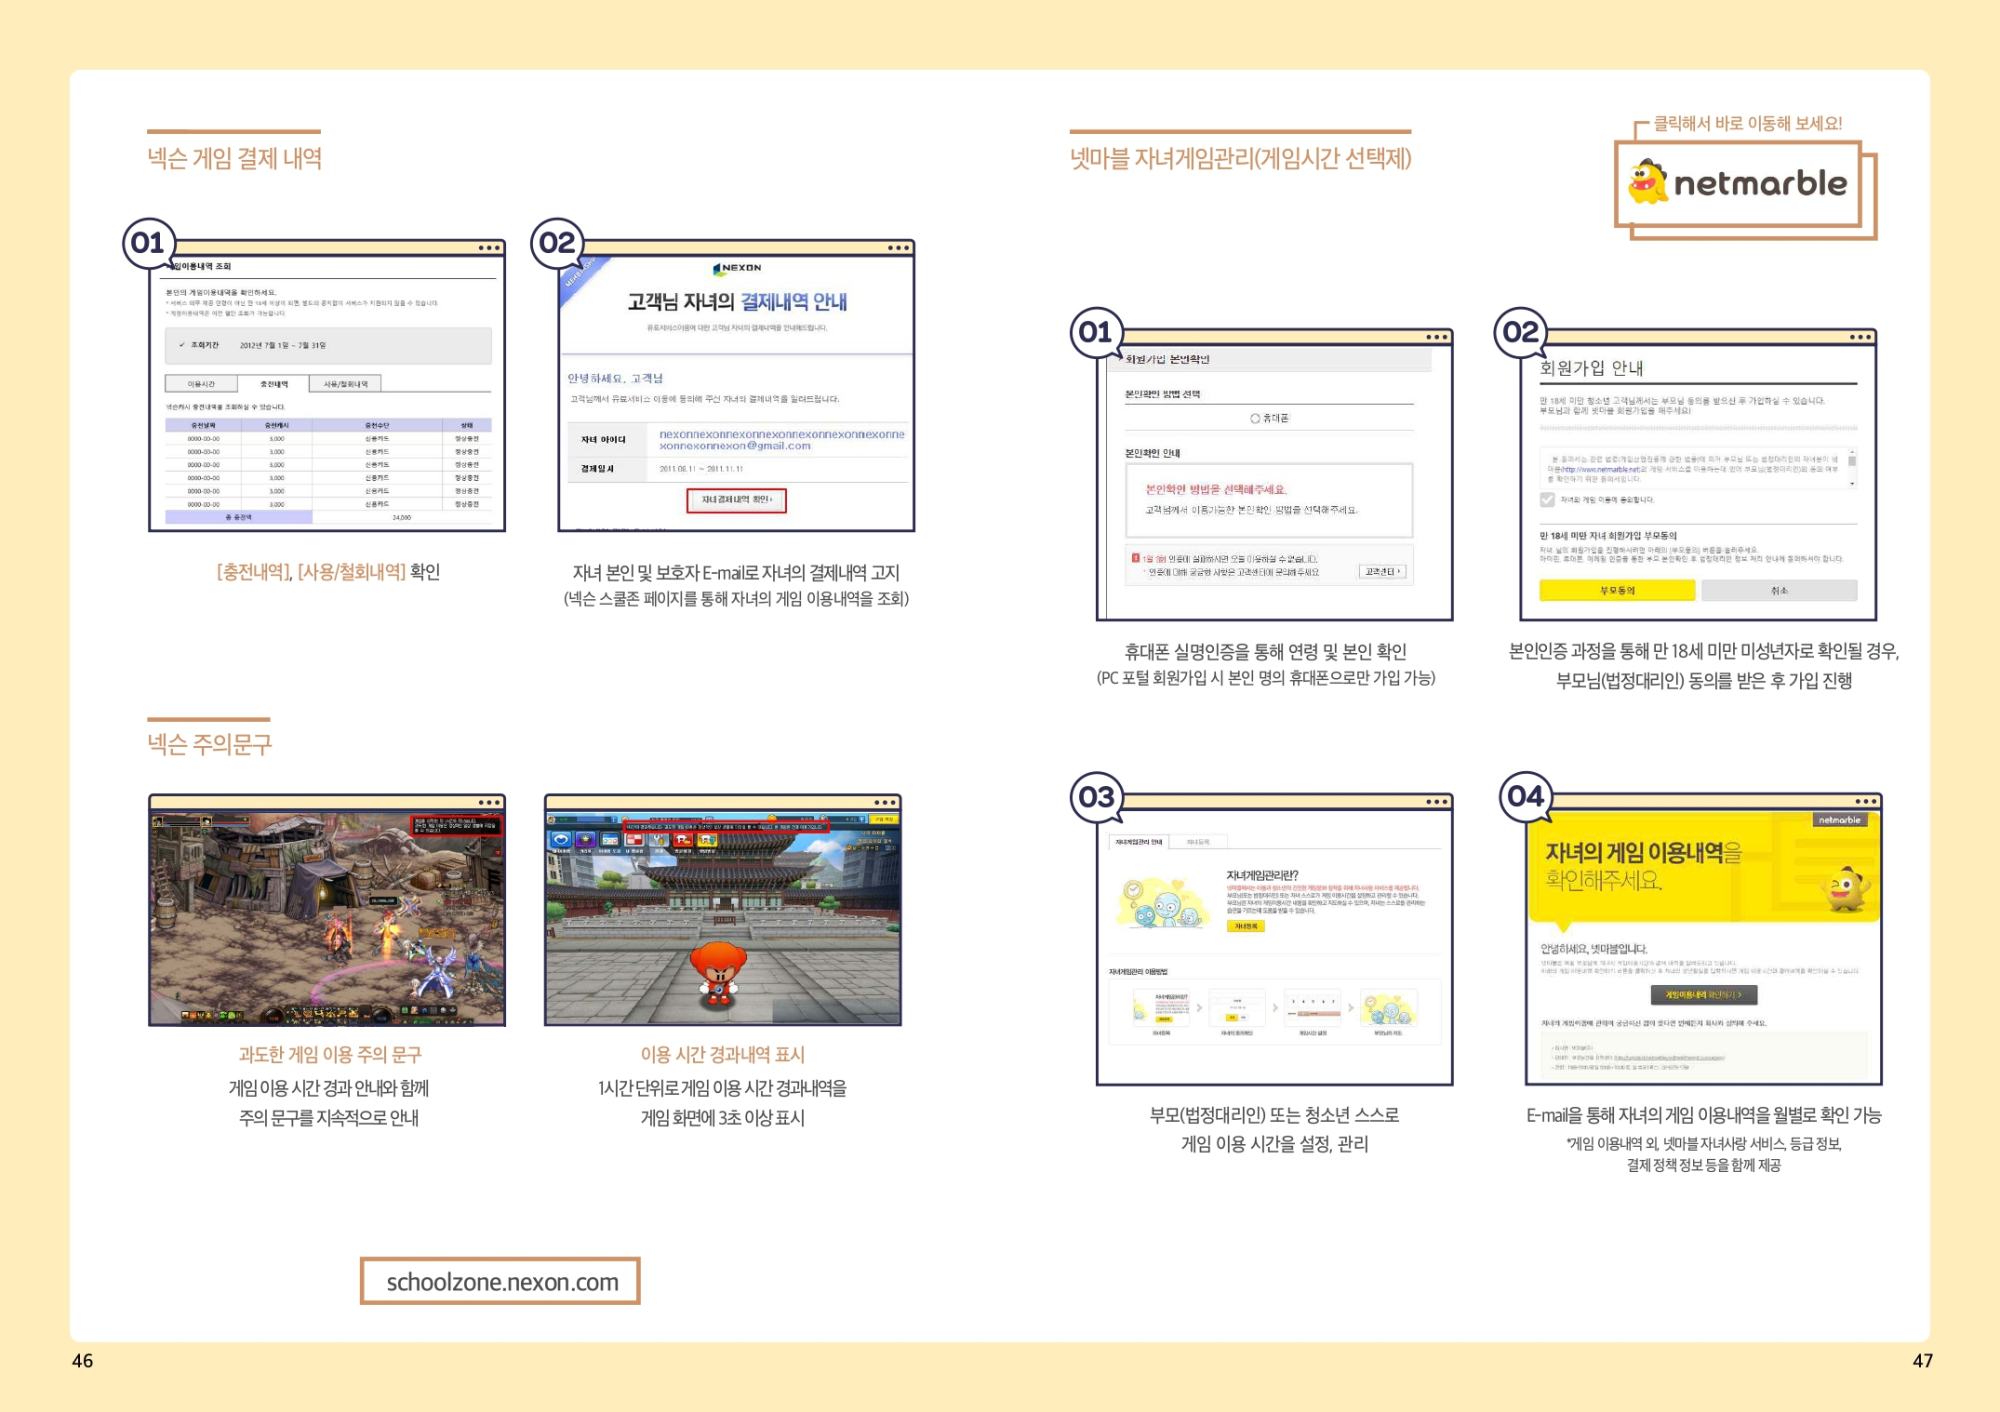Image resolution: width=2000 pixels, height=1412 pixels.
Task: Switch to the 사용/철회내역 tab
Action: (x=346, y=384)
